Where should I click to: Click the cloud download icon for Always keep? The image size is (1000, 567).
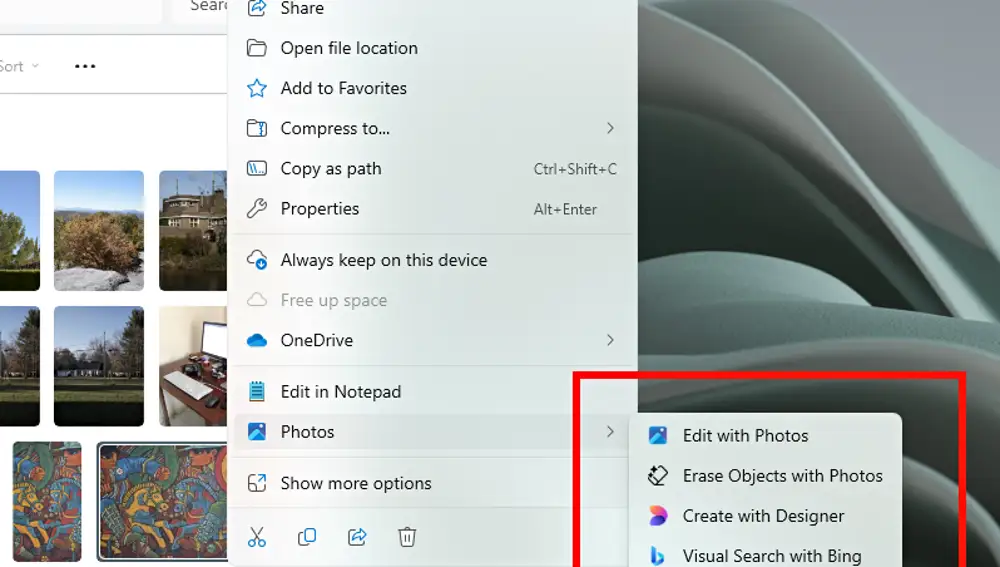[256, 260]
